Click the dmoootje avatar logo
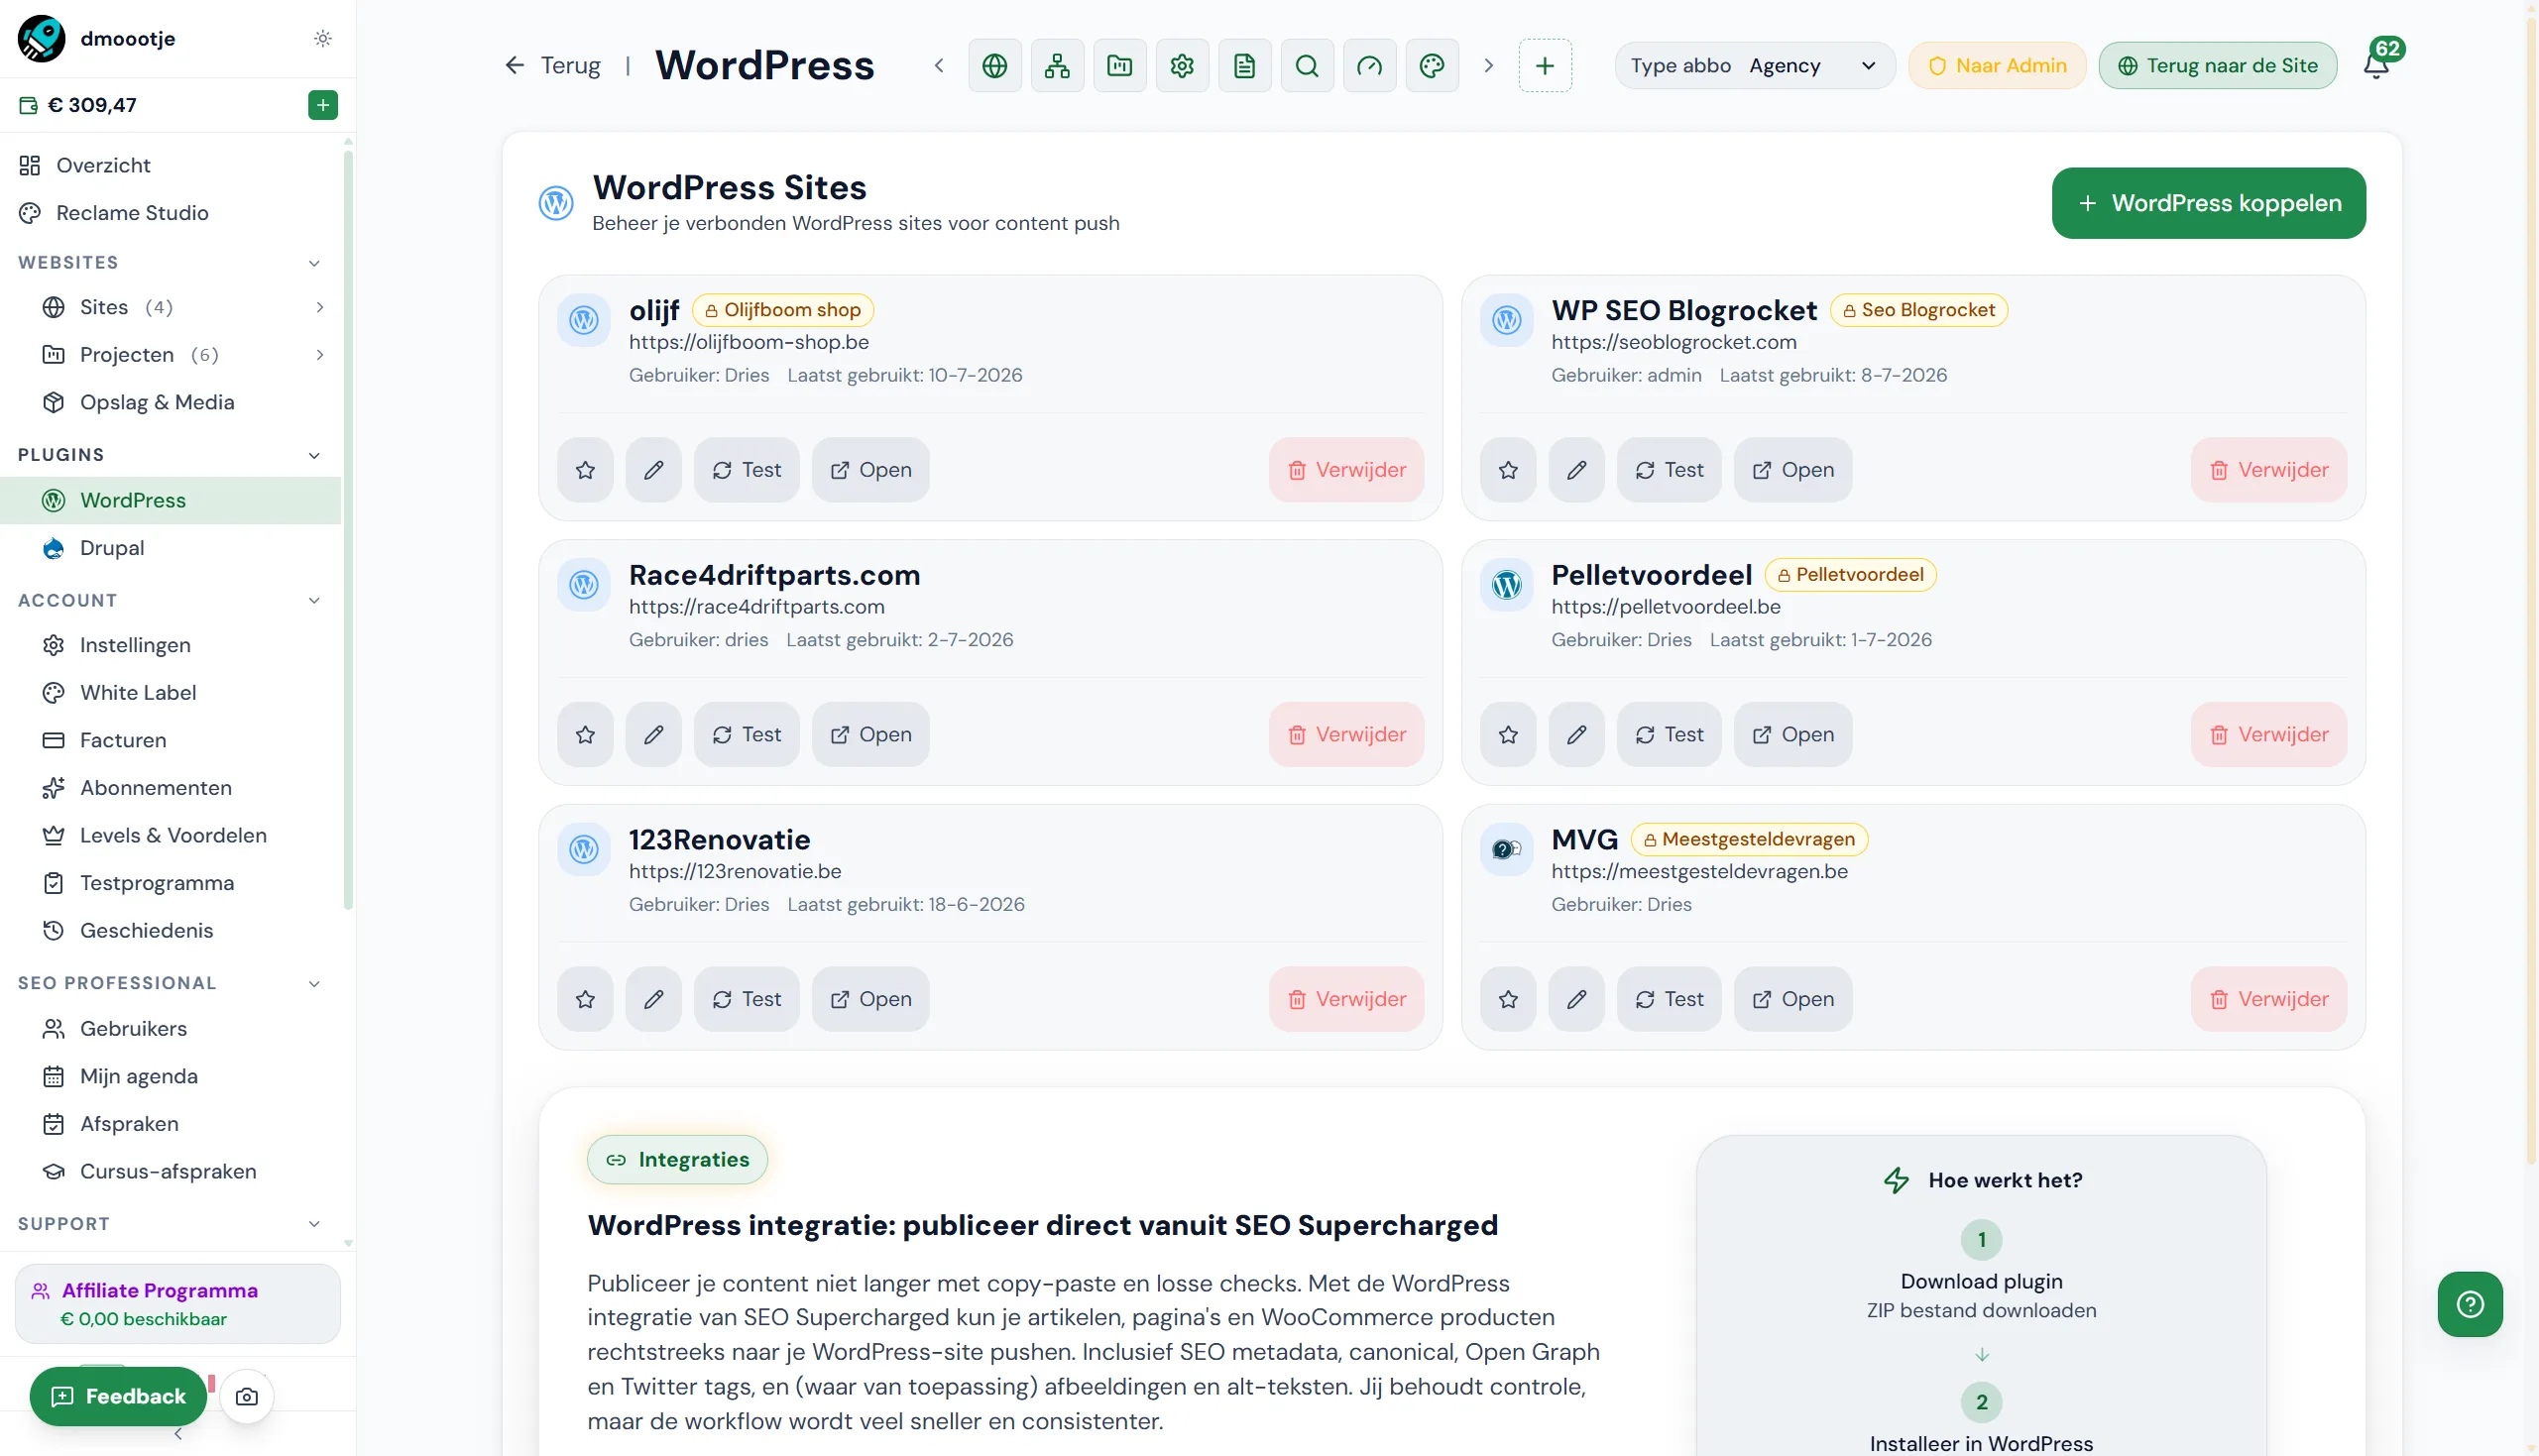The height and width of the screenshot is (1456, 2539). [41, 38]
